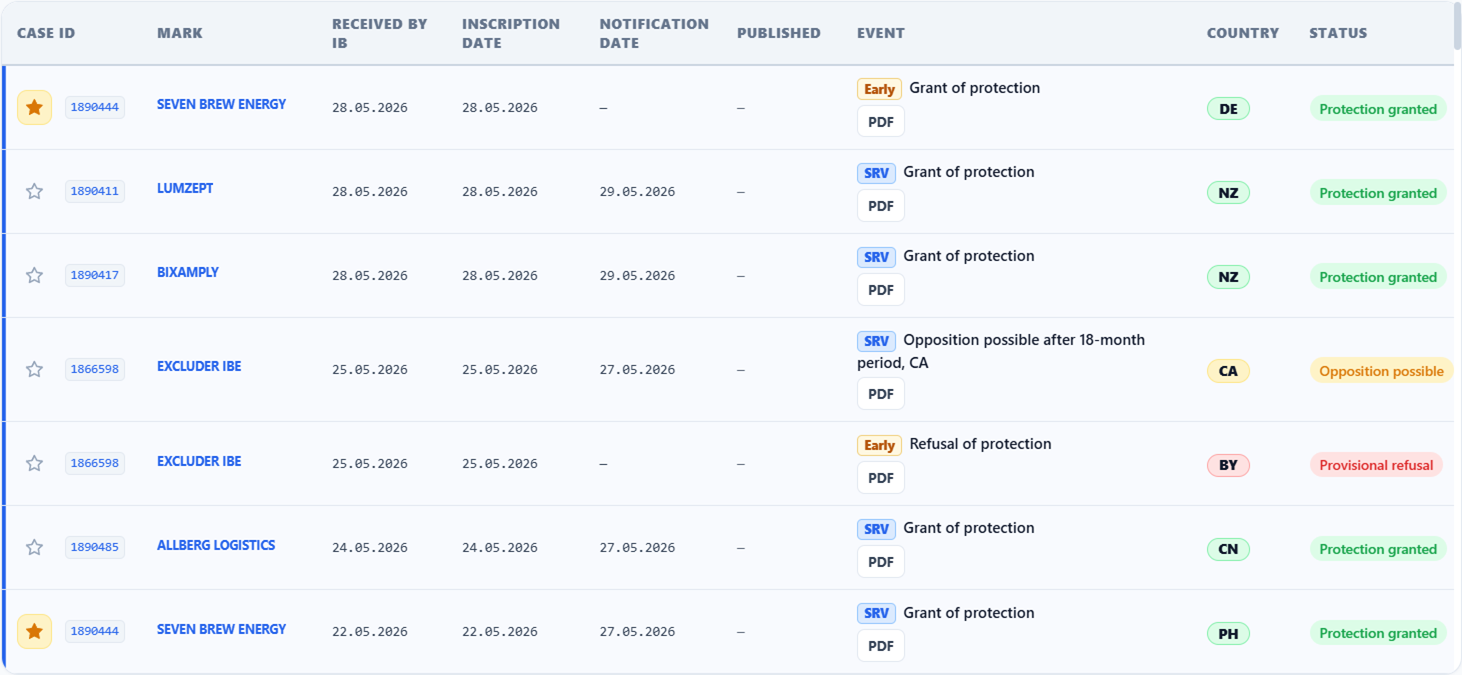The width and height of the screenshot is (1462, 675).
Task: Sort by Inscription Date column header
Action: 511,33
